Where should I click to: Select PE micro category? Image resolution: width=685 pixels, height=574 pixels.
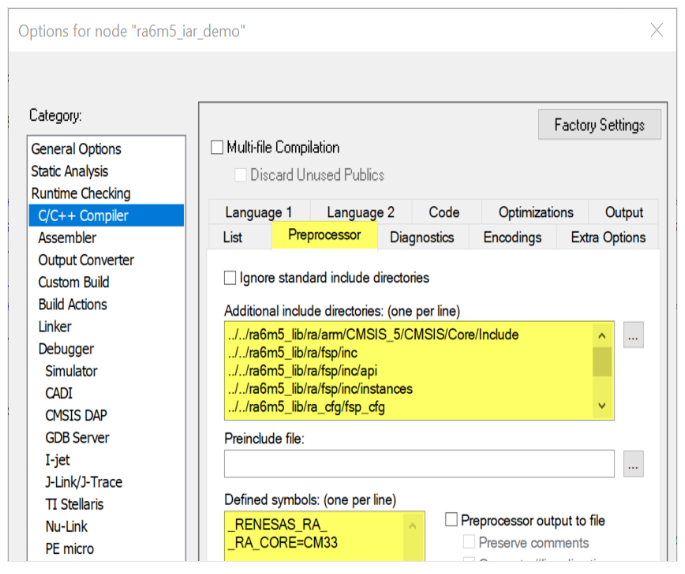click(x=69, y=549)
